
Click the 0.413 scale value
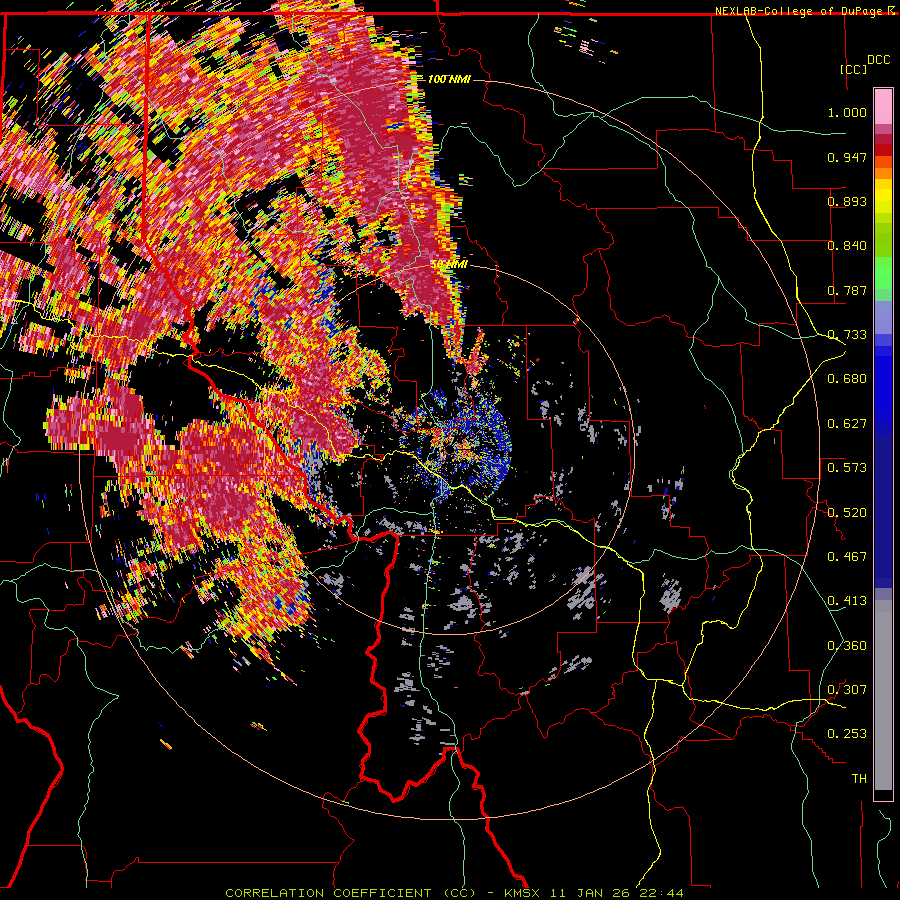[847, 601]
